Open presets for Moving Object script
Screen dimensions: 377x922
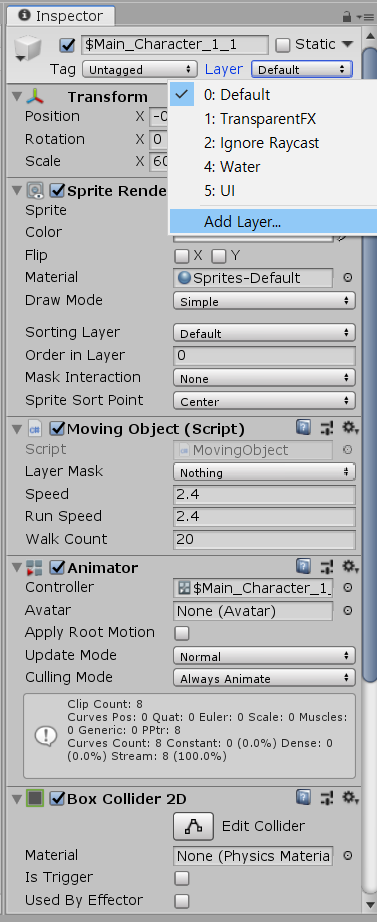pyautogui.click(x=327, y=428)
